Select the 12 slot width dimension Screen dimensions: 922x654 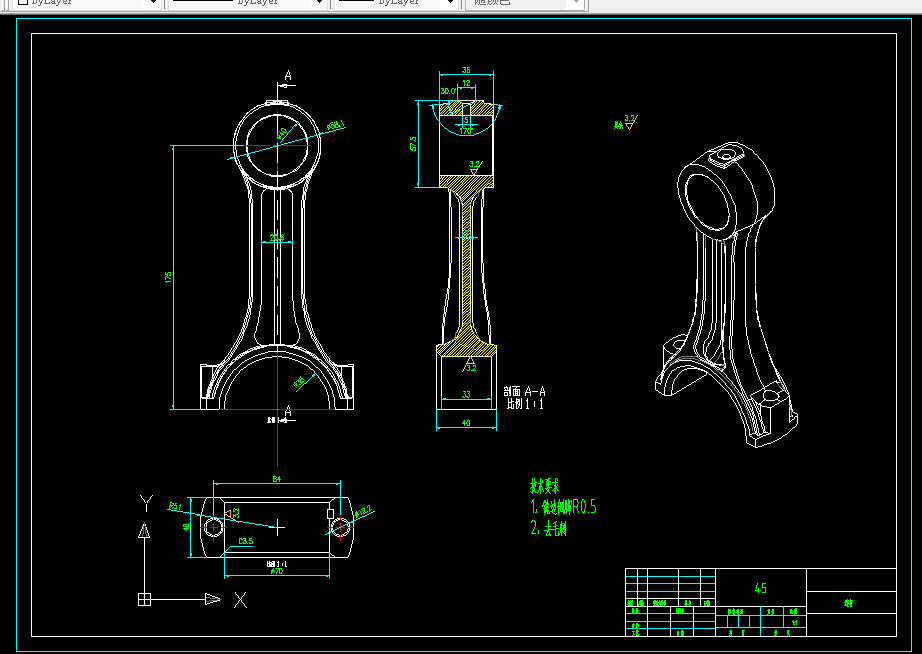pyautogui.click(x=466, y=83)
